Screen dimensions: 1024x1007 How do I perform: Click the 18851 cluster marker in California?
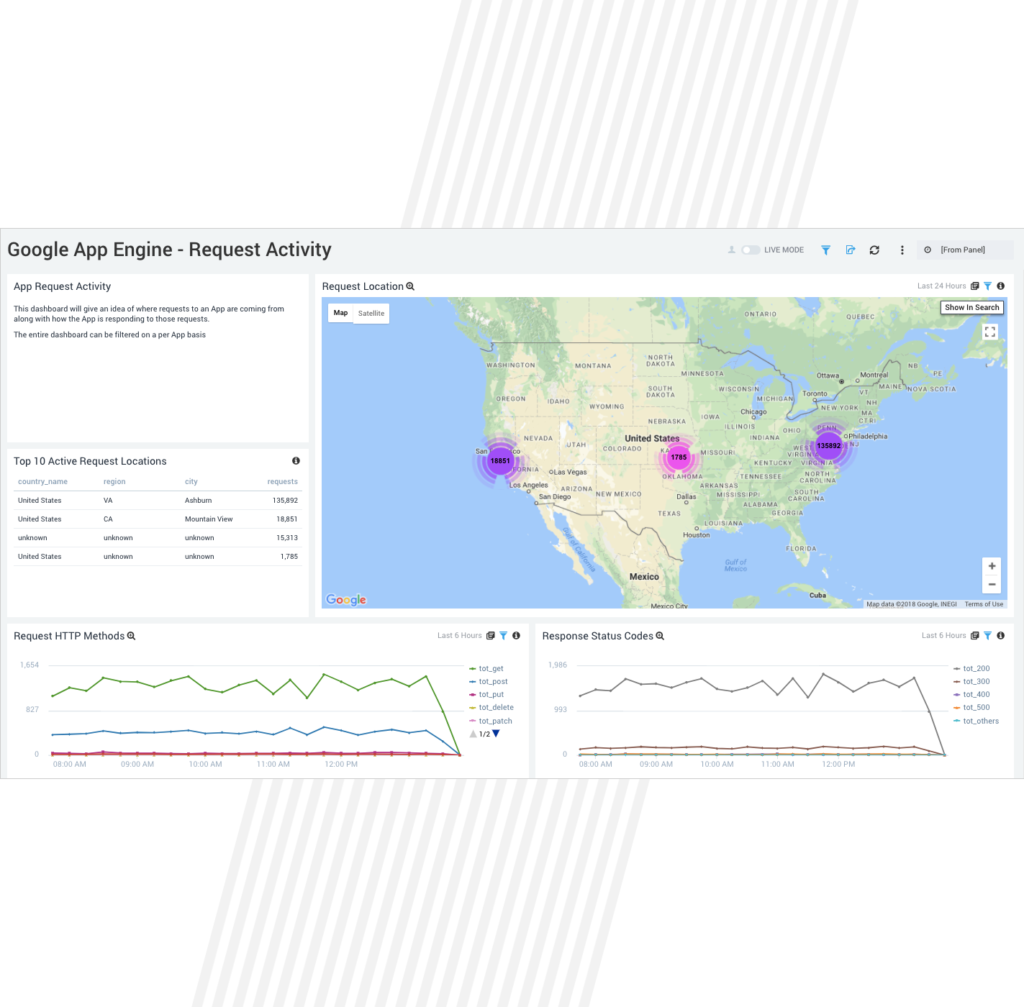point(500,460)
